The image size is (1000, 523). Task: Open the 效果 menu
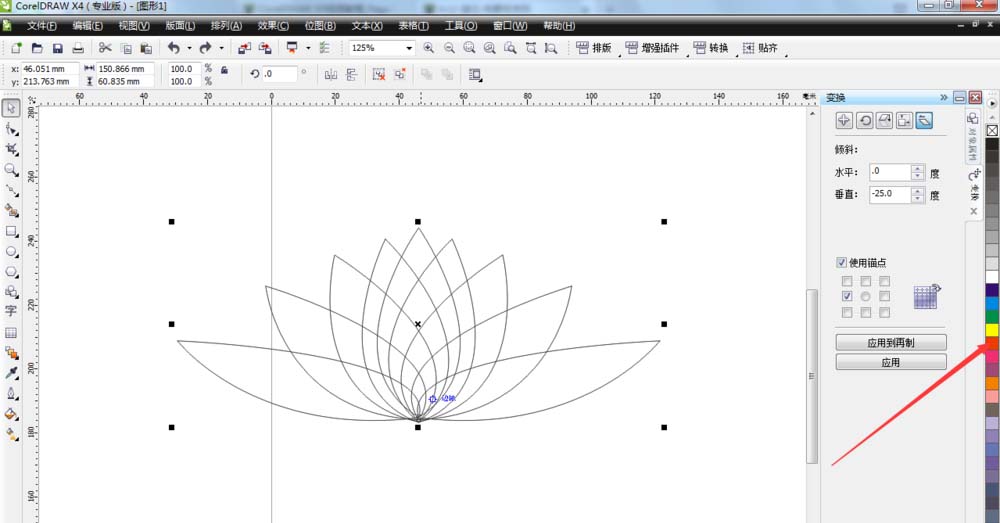tap(273, 26)
